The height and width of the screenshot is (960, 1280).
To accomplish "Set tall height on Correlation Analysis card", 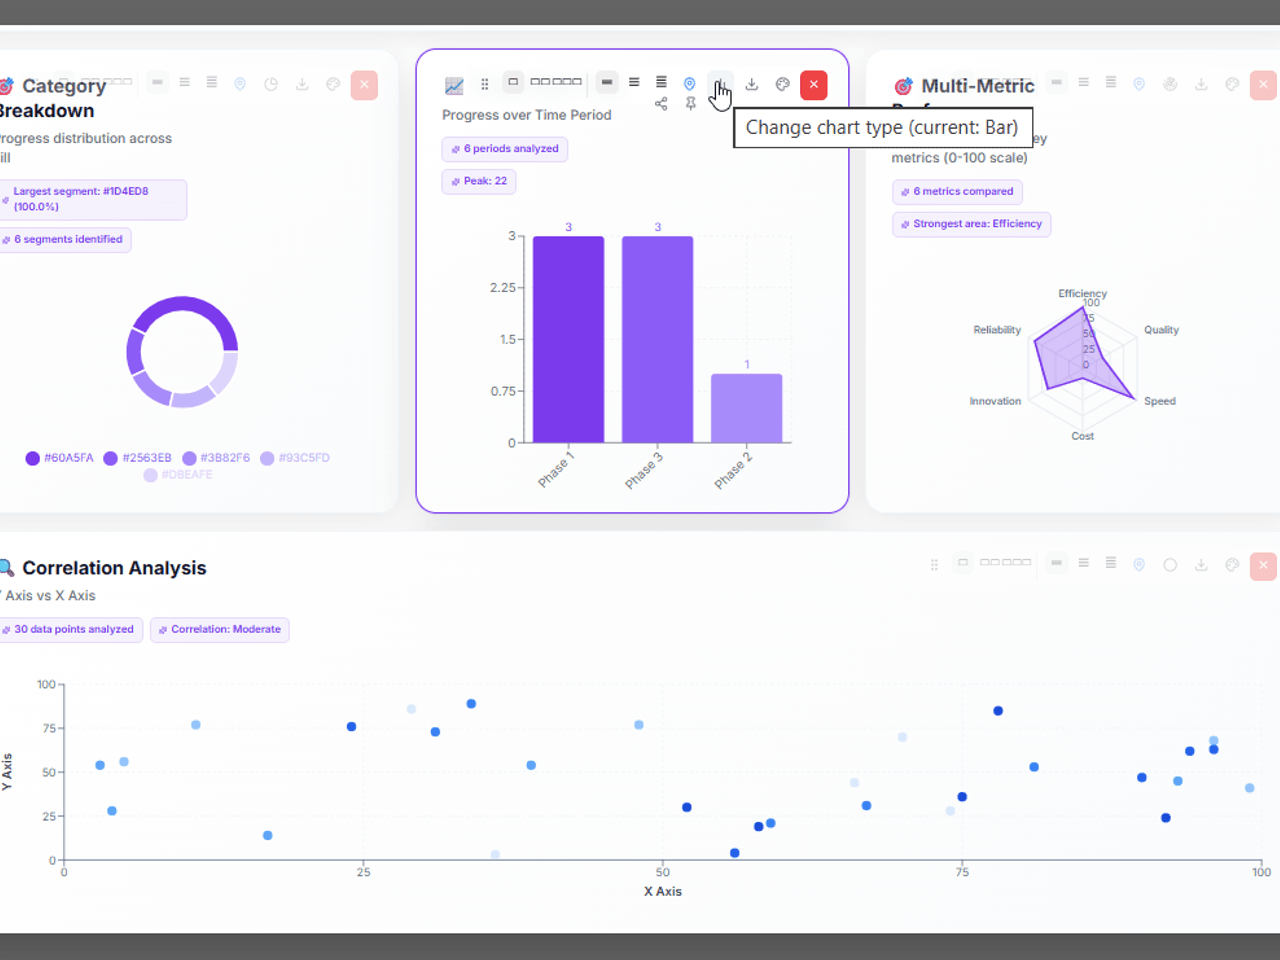I will coord(1111,563).
